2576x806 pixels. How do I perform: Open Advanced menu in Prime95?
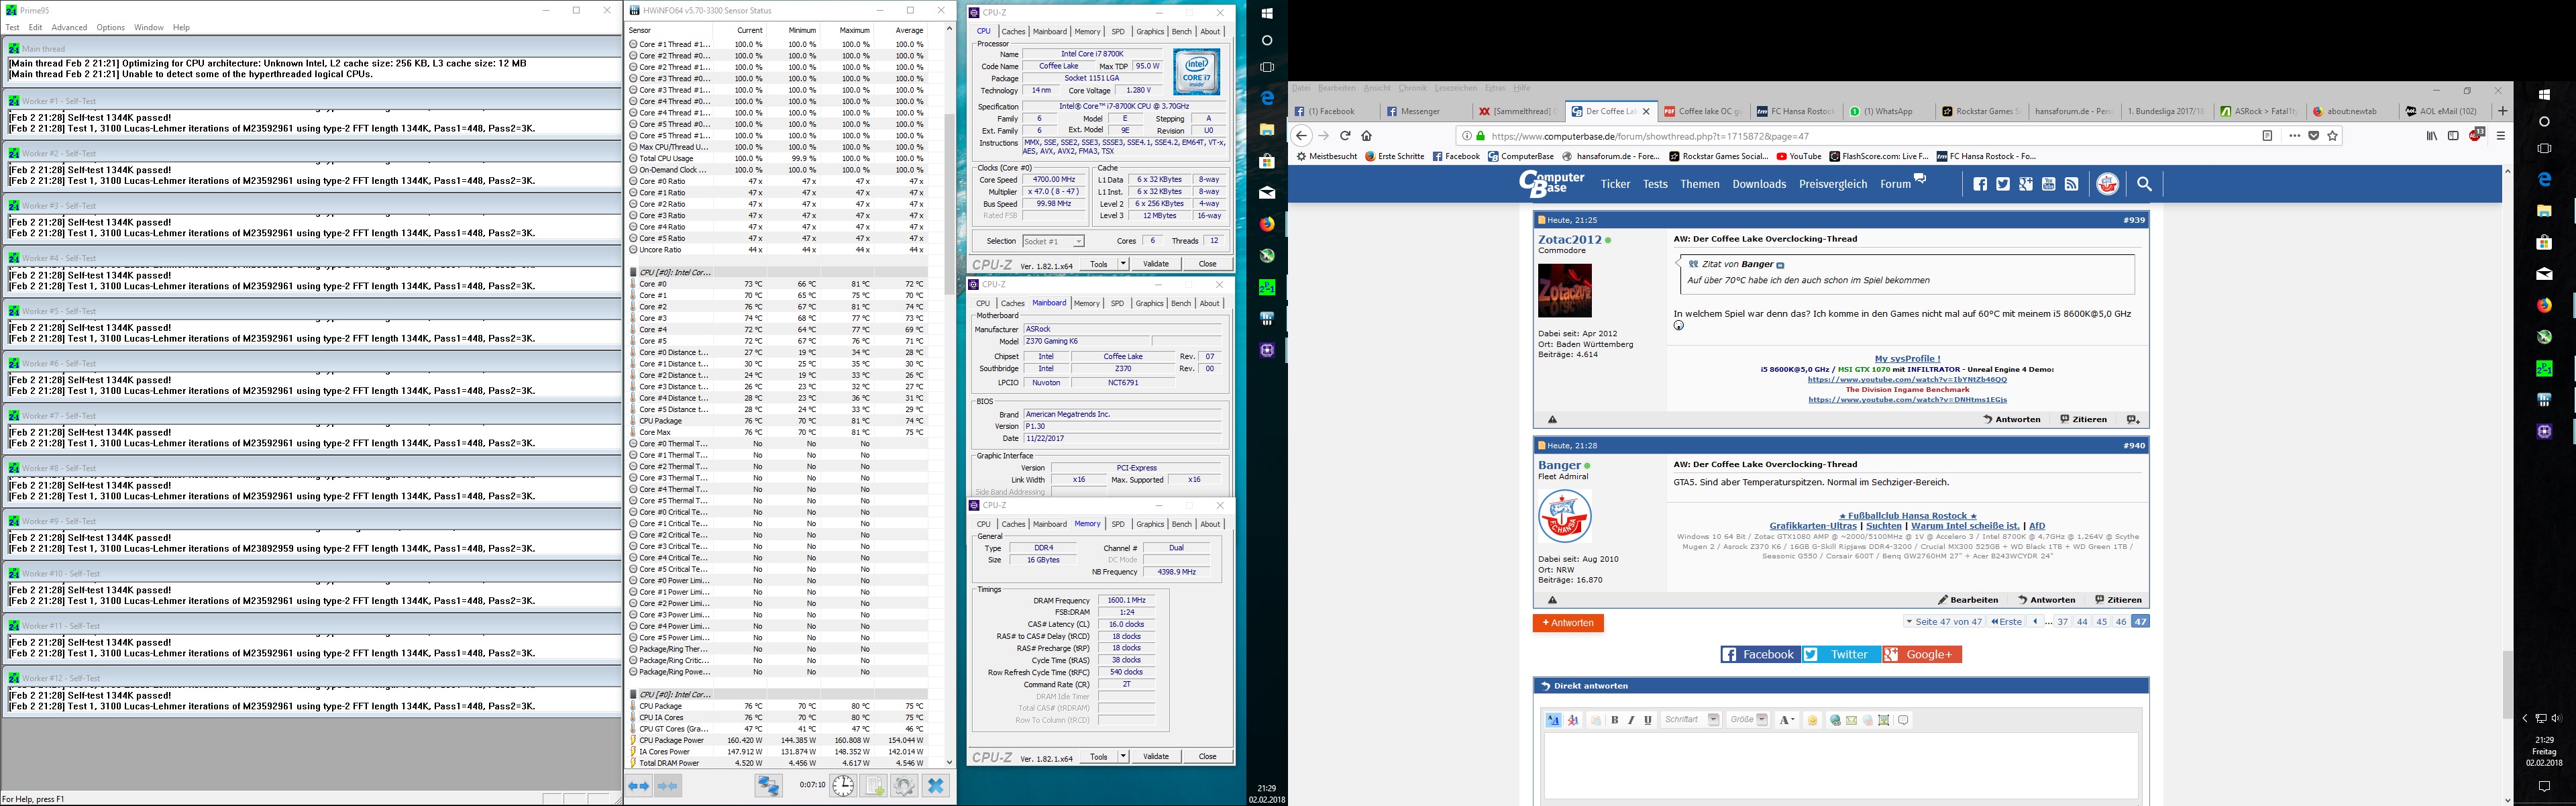point(69,27)
